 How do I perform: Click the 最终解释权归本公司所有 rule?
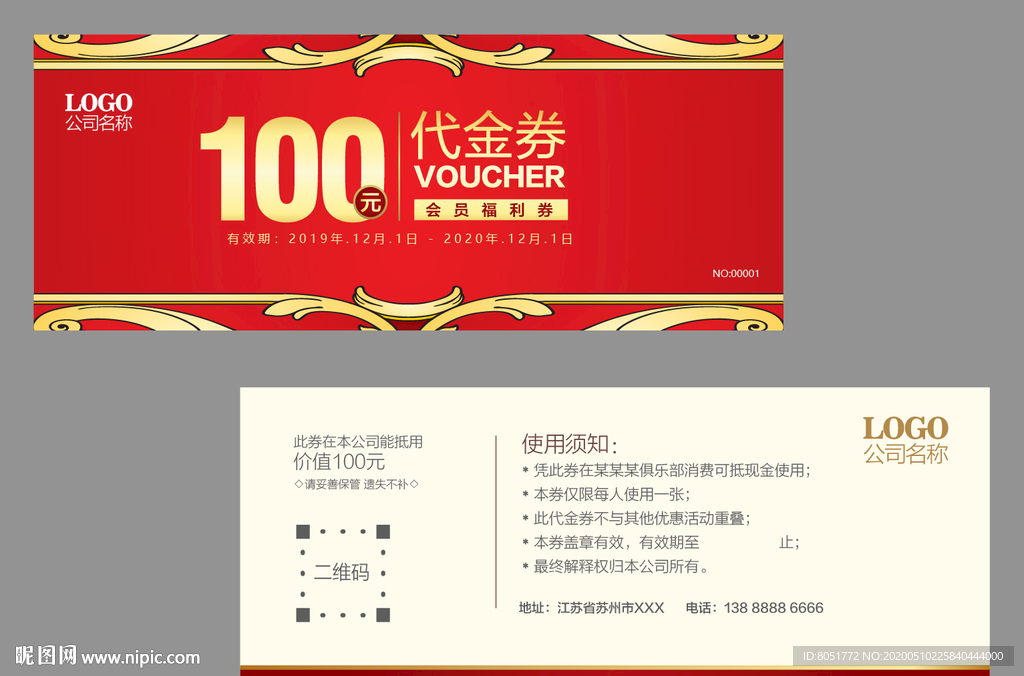[616, 566]
